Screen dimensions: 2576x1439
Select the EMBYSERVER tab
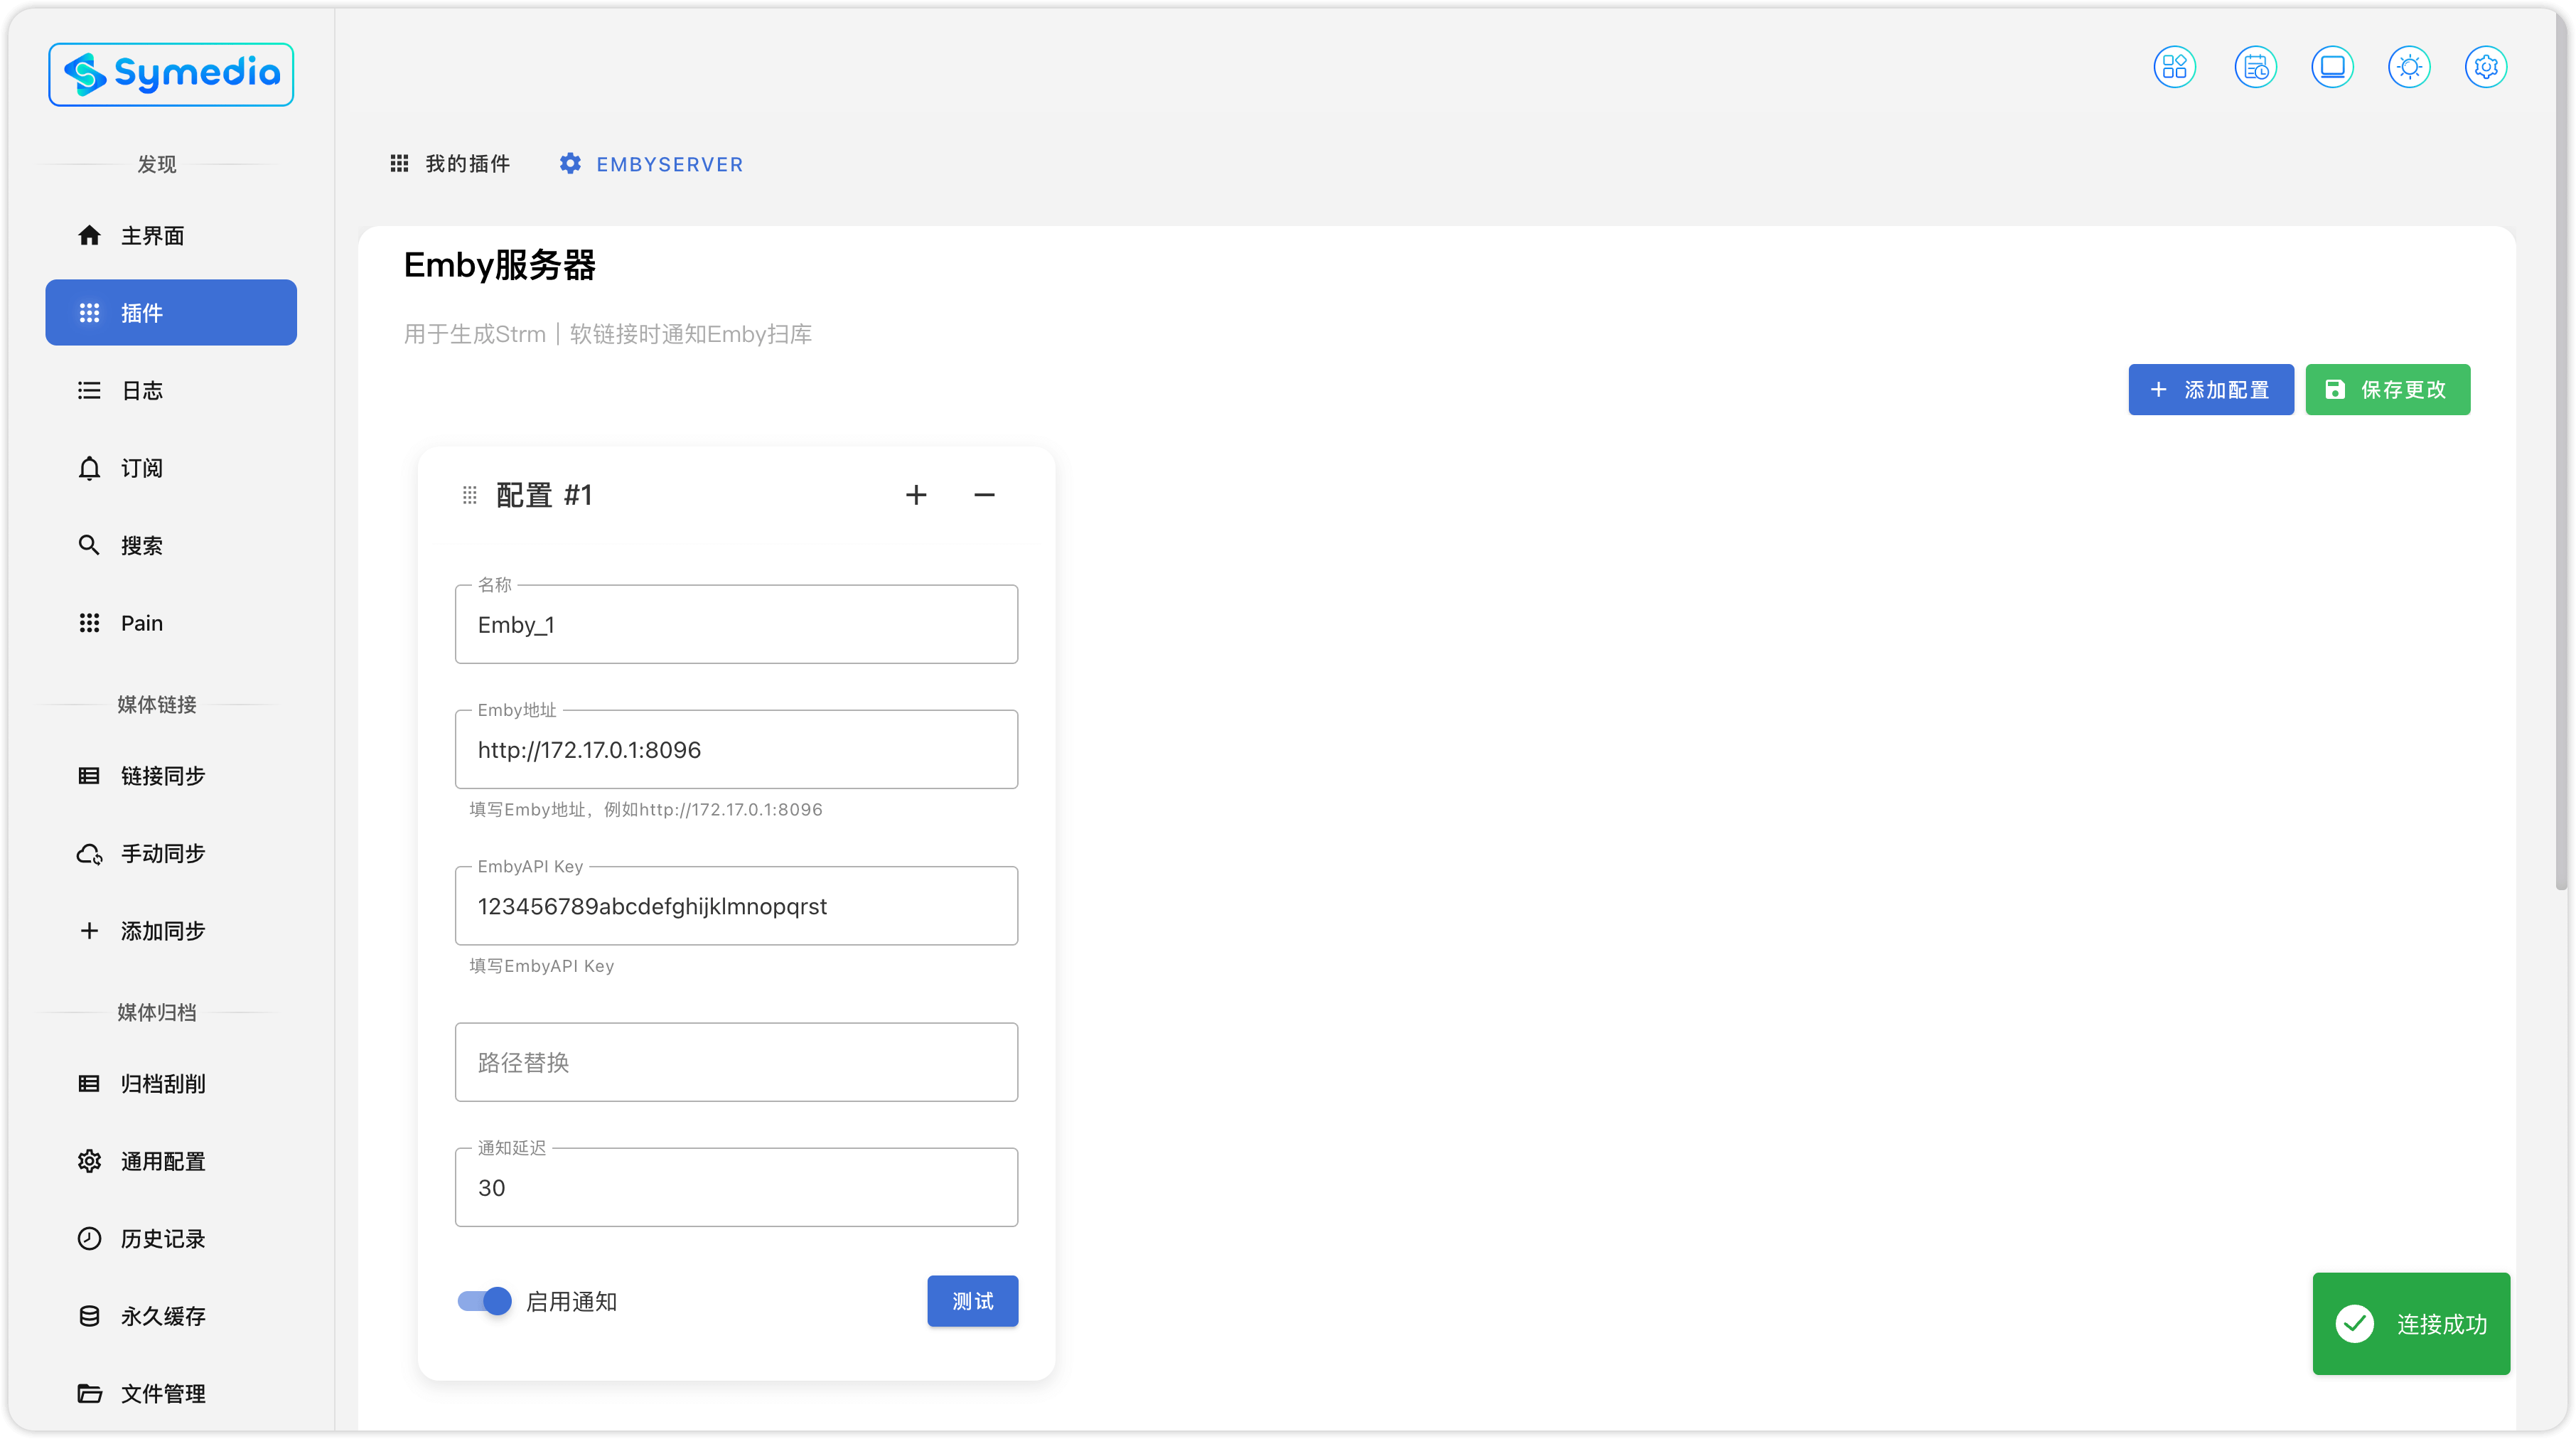click(x=651, y=164)
